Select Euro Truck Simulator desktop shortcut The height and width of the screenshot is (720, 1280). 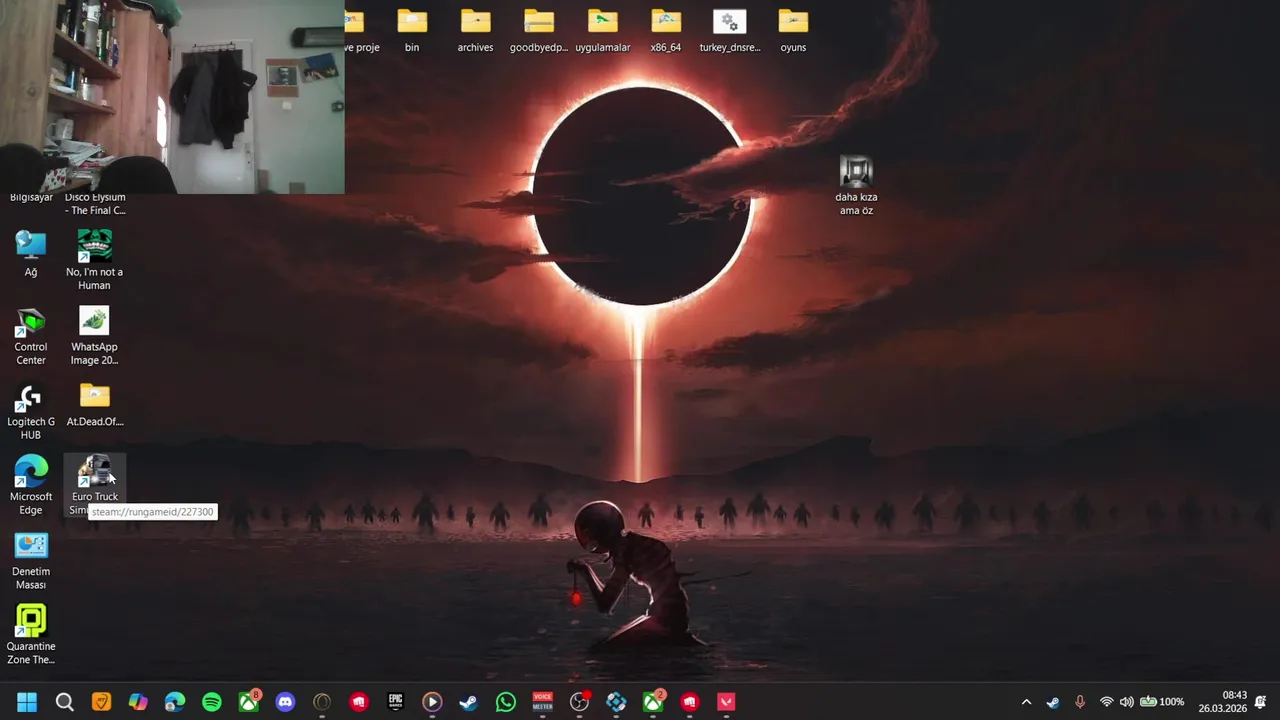click(95, 486)
